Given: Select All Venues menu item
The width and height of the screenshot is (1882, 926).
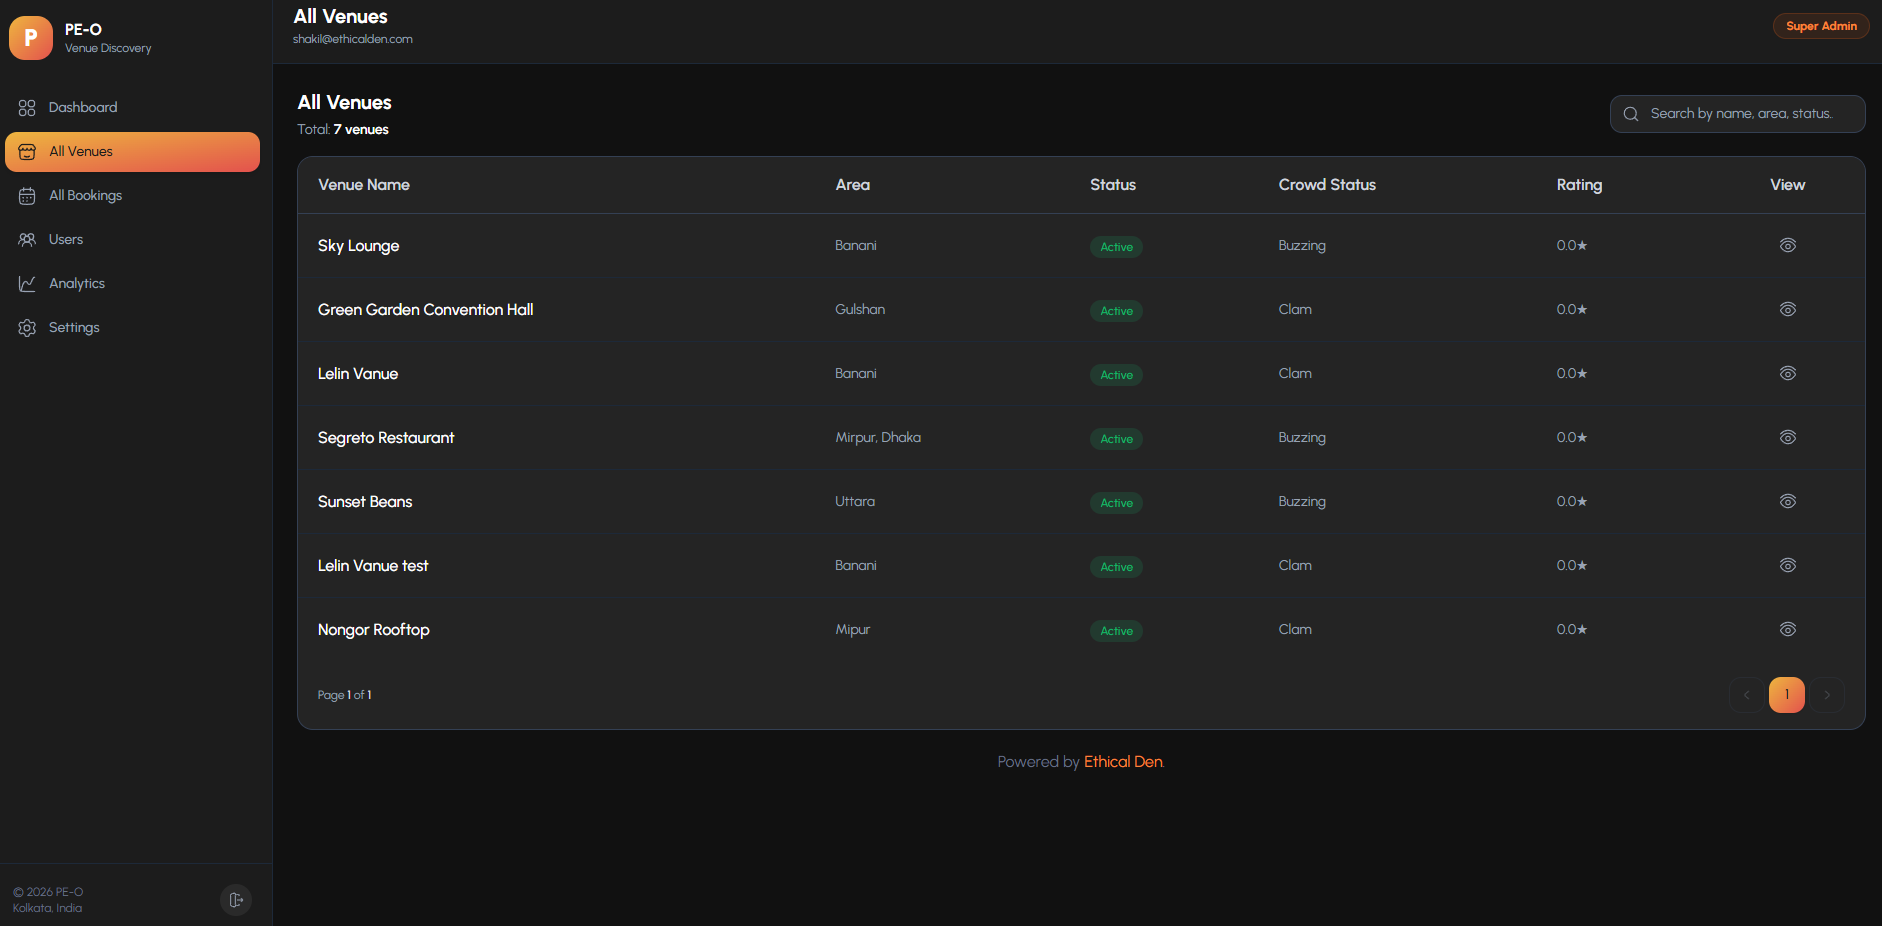Looking at the screenshot, I should click(x=132, y=152).
